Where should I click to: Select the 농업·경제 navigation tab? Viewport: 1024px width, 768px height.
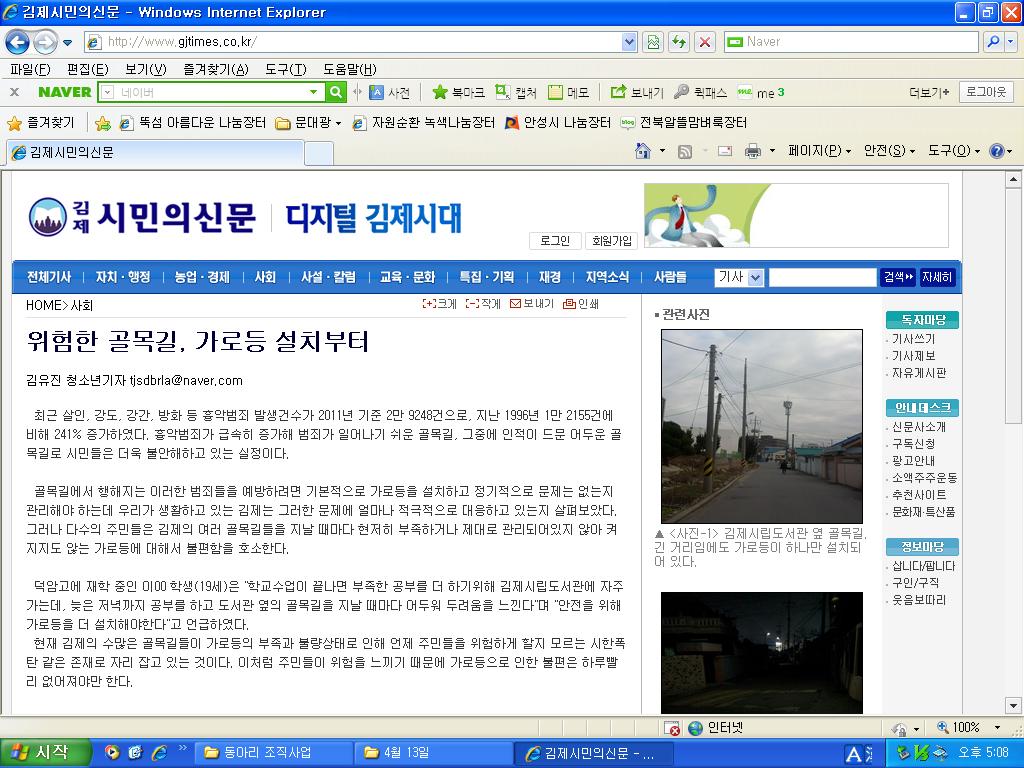coord(202,277)
